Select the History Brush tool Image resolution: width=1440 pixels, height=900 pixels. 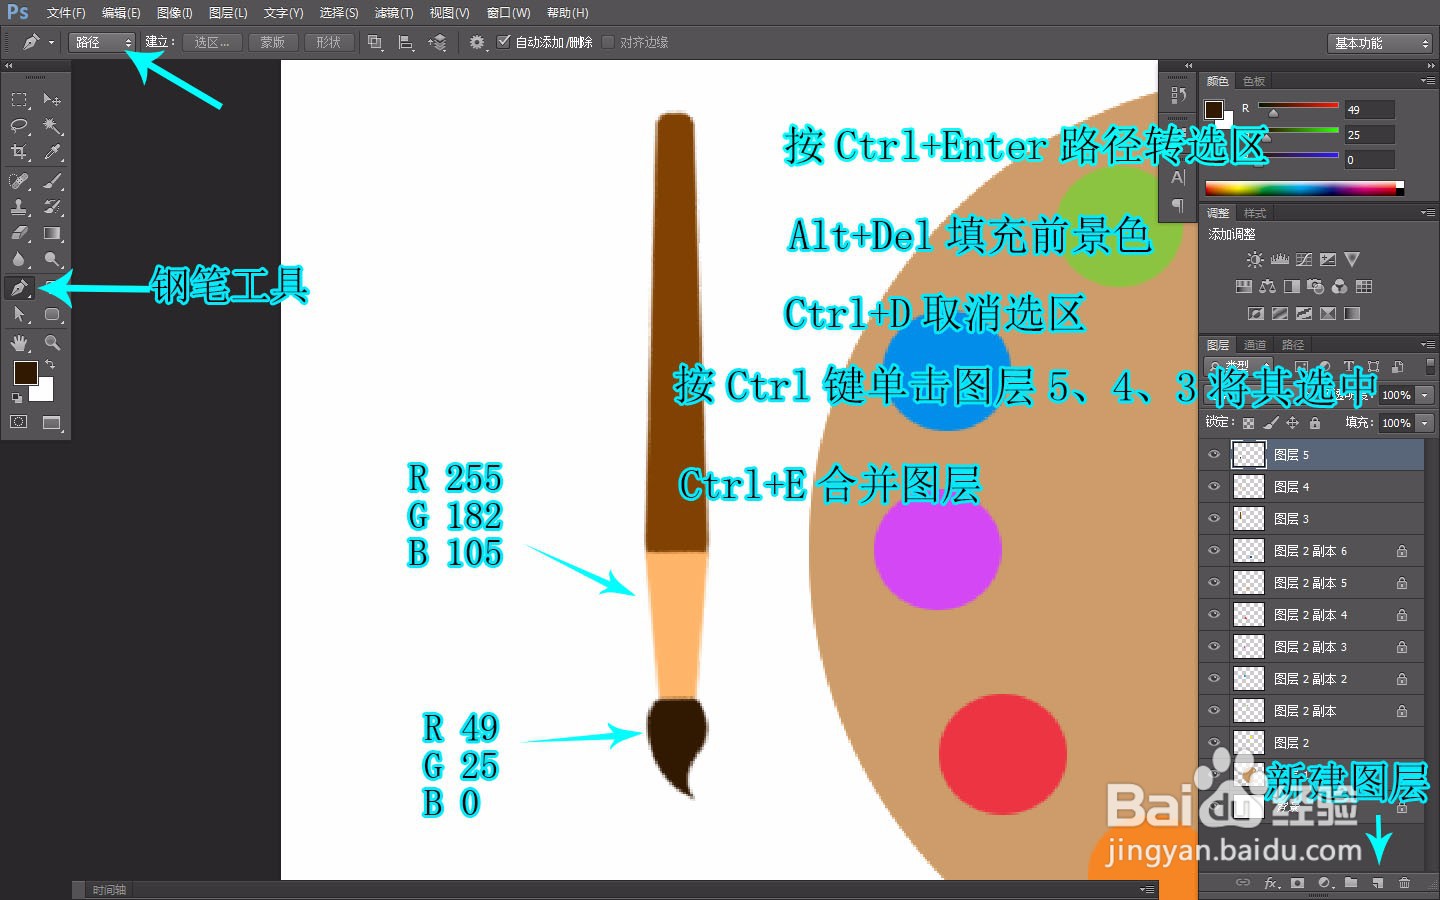52,207
